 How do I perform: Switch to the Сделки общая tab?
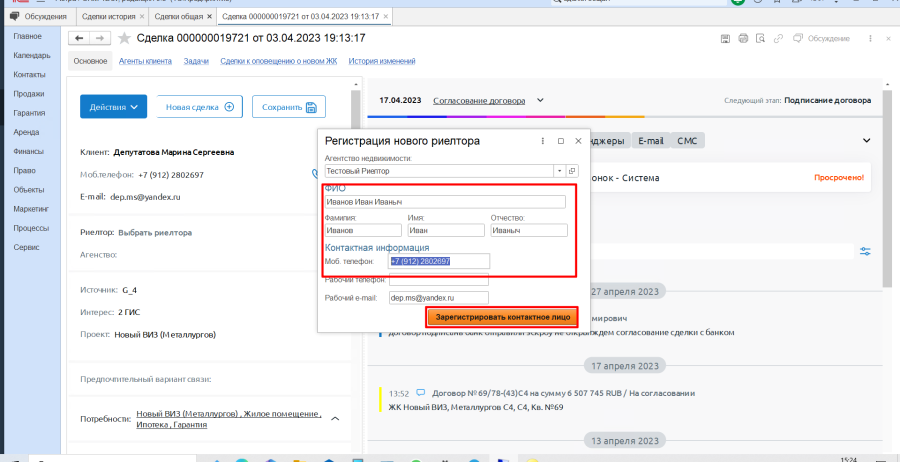coord(180,17)
